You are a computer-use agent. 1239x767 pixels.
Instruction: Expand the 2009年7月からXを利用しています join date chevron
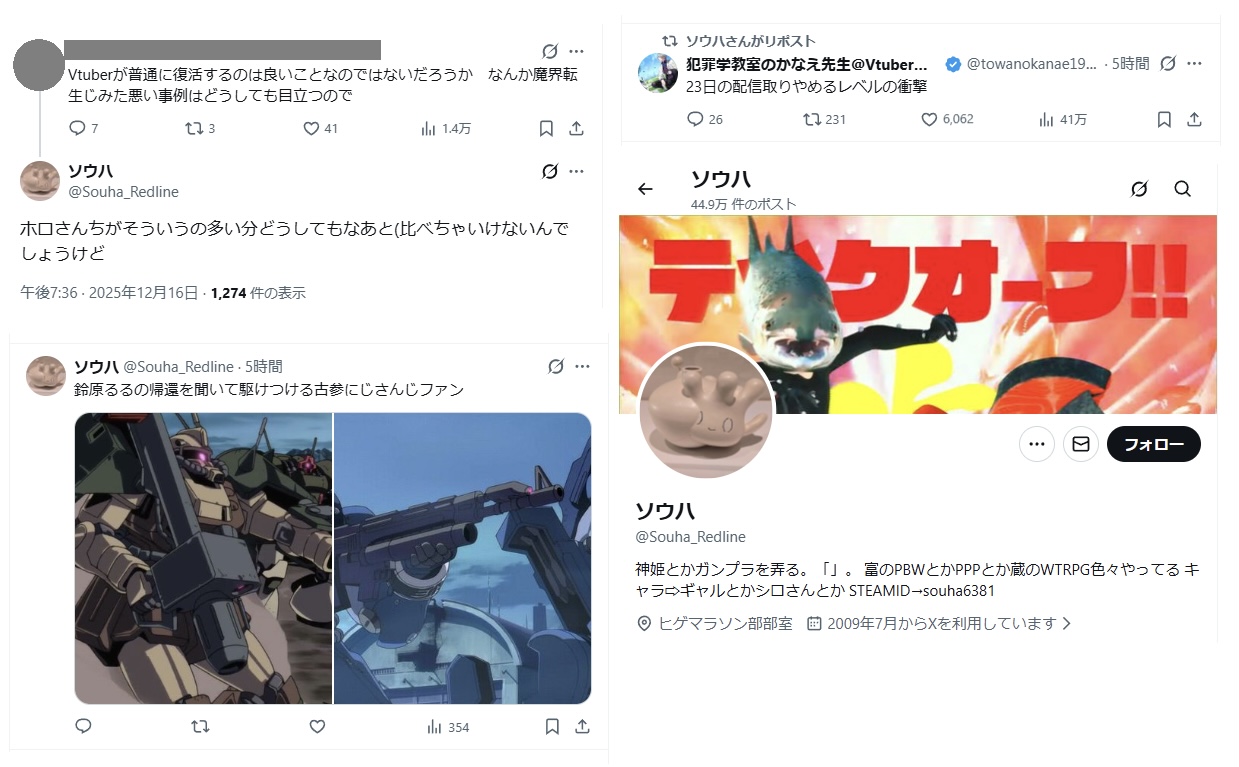pyautogui.click(x=1067, y=623)
